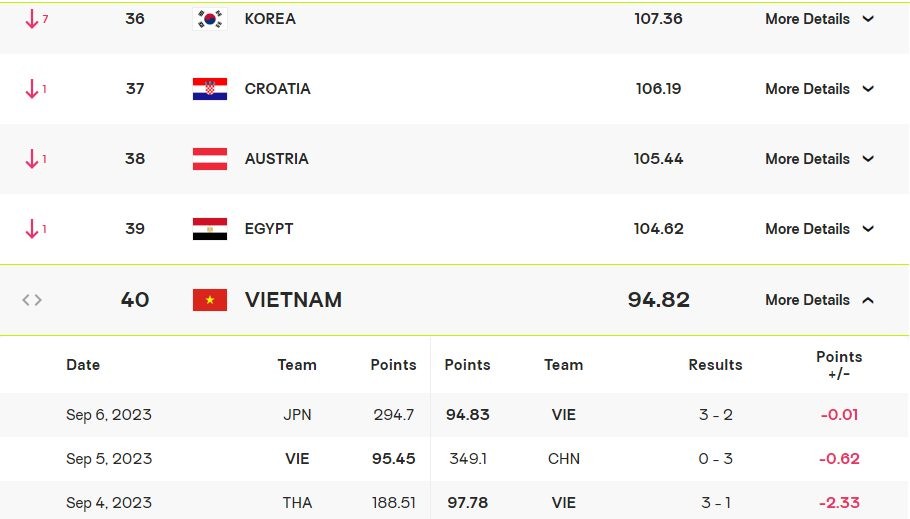This screenshot has width=910, height=519.
Task: Click Korea's down-arrow rank change icon
Action: click(32, 19)
